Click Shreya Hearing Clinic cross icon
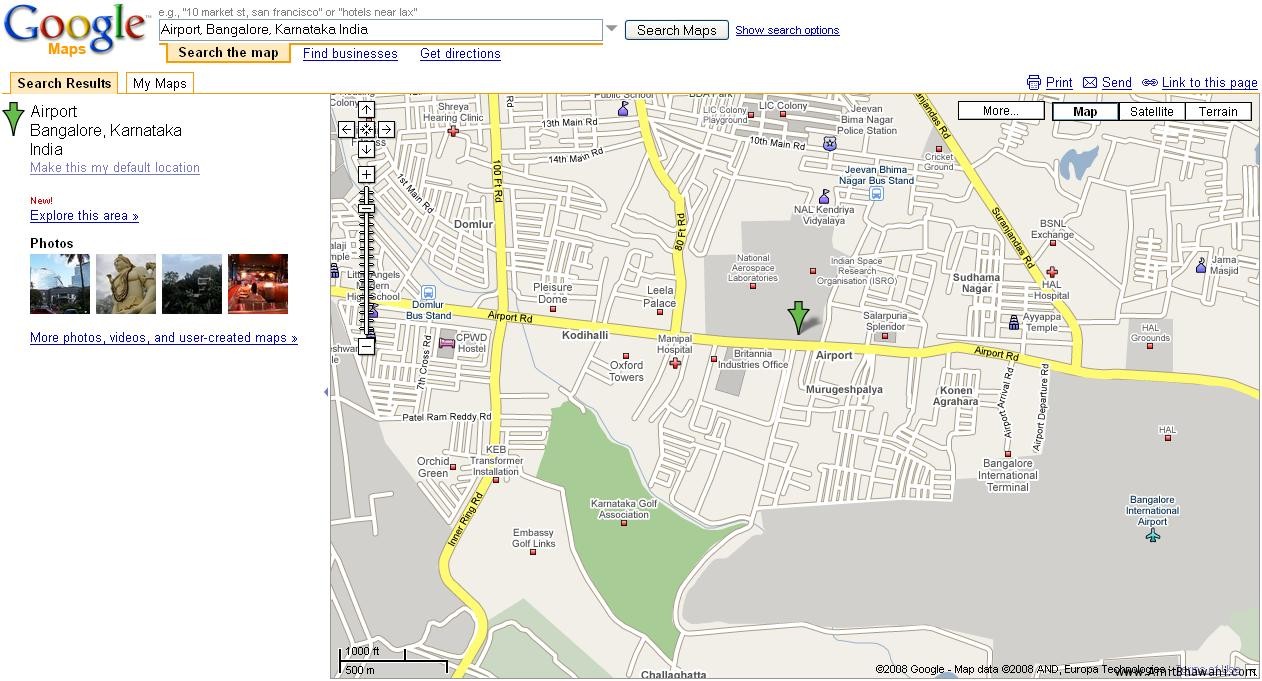This screenshot has width=1262, height=681. point(454,132)
